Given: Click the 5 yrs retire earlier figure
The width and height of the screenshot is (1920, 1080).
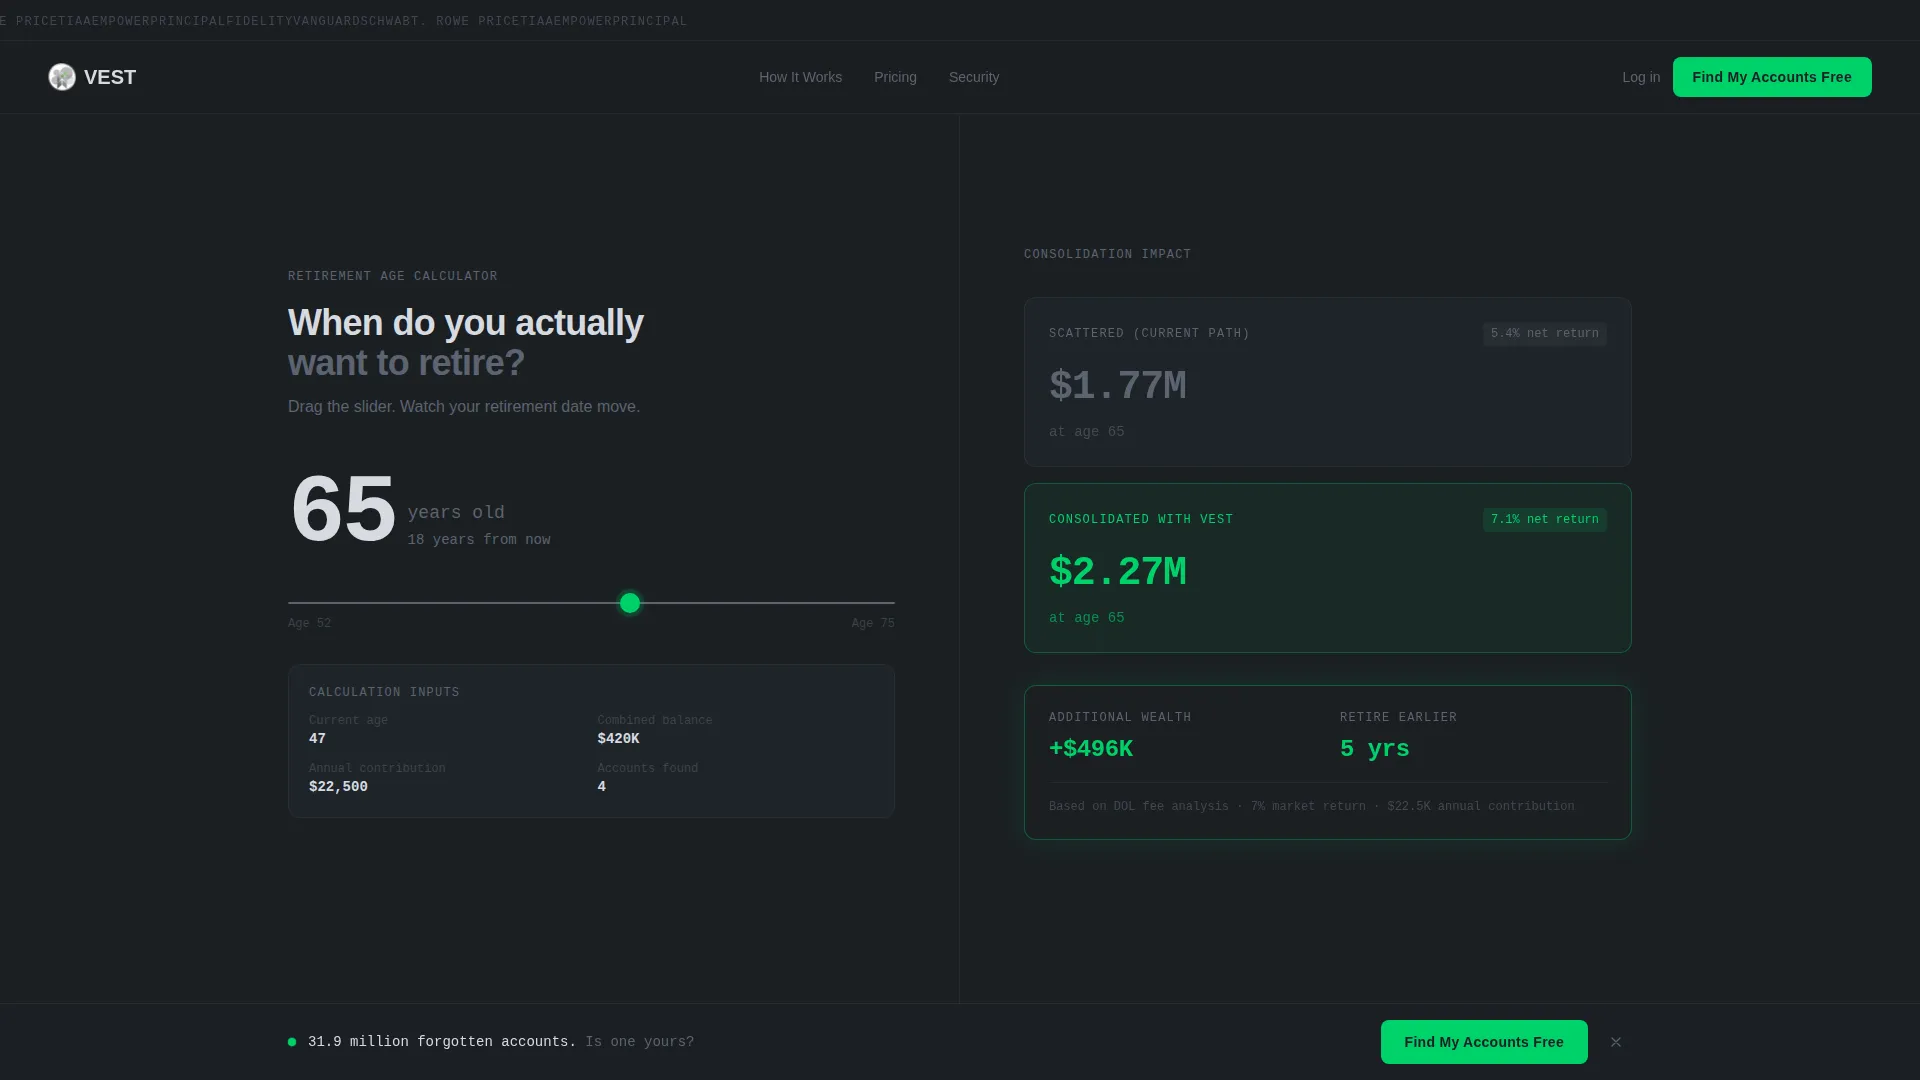Looking at the screenshot, I should tap(1375, 749).
